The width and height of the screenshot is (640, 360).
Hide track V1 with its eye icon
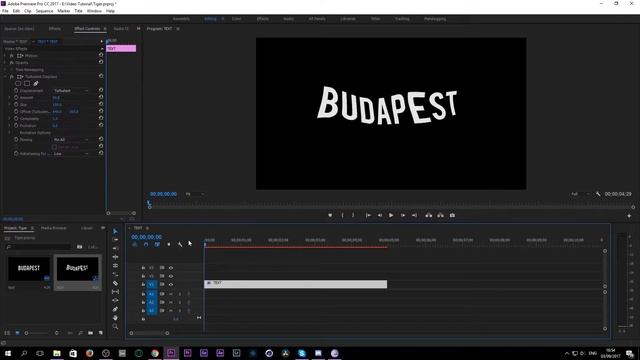[171, 284]
